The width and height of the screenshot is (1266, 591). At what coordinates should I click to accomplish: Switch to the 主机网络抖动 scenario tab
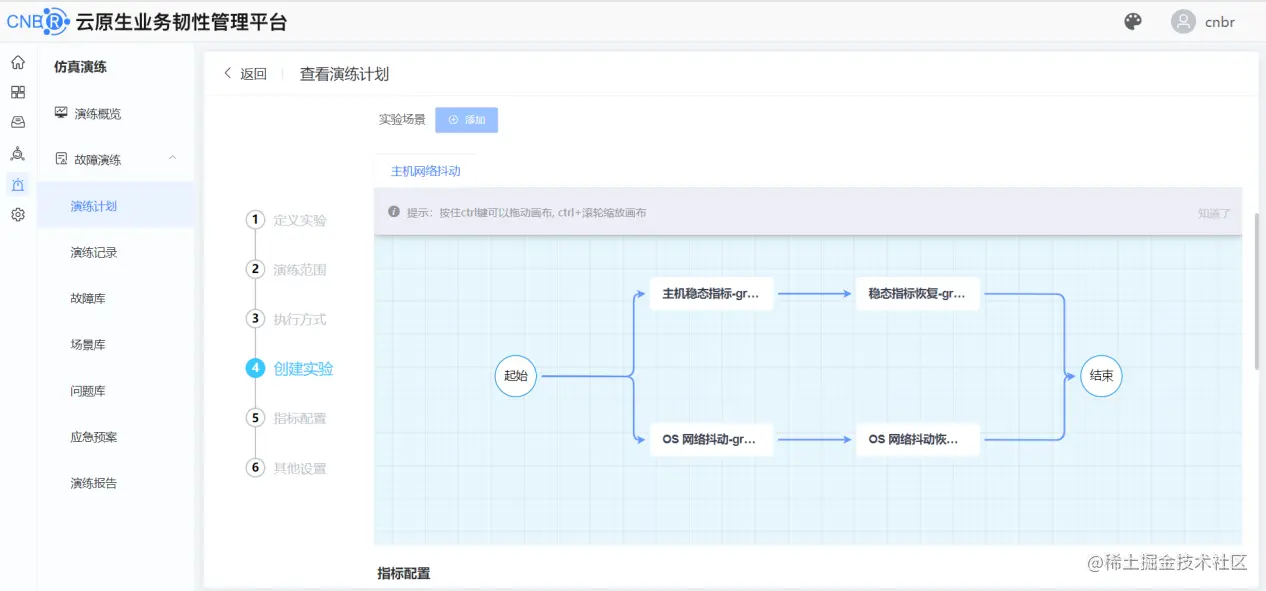tap(422, 170)
